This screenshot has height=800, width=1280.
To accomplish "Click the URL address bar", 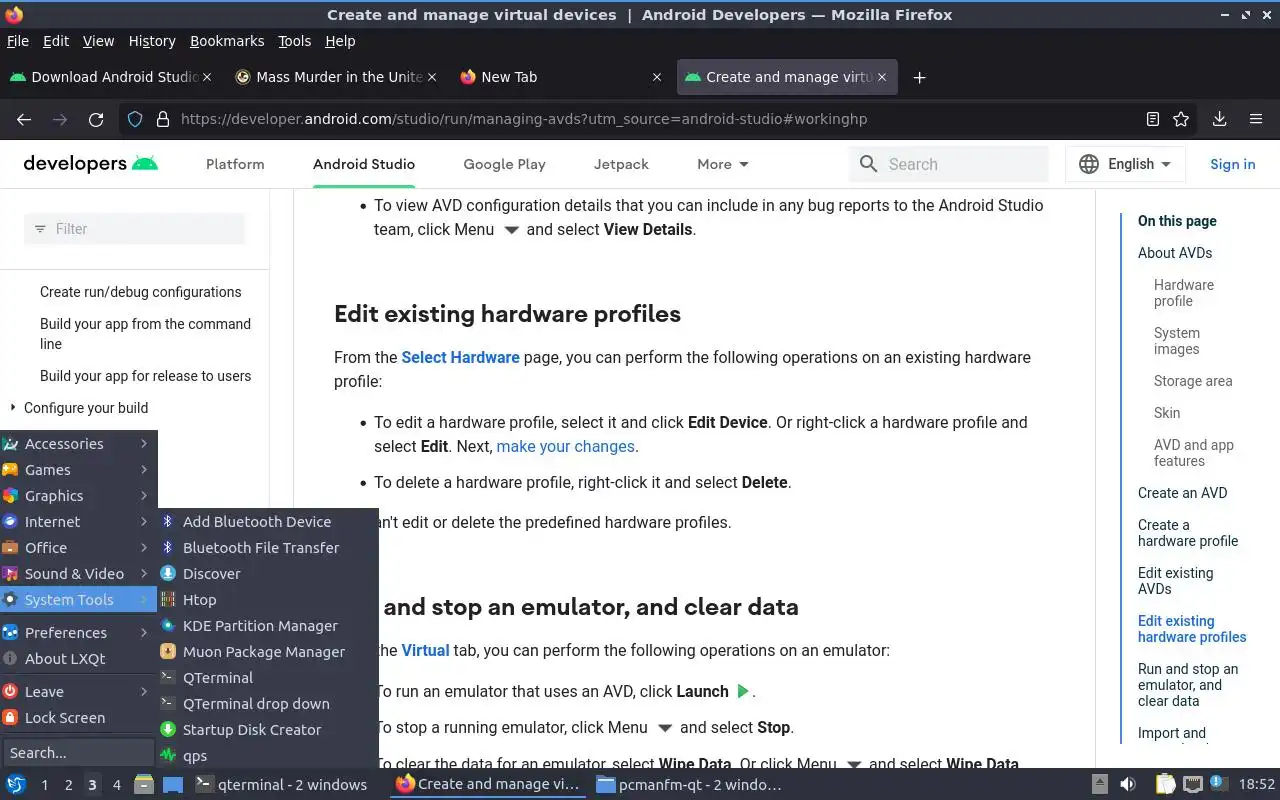I will point(640,119).
